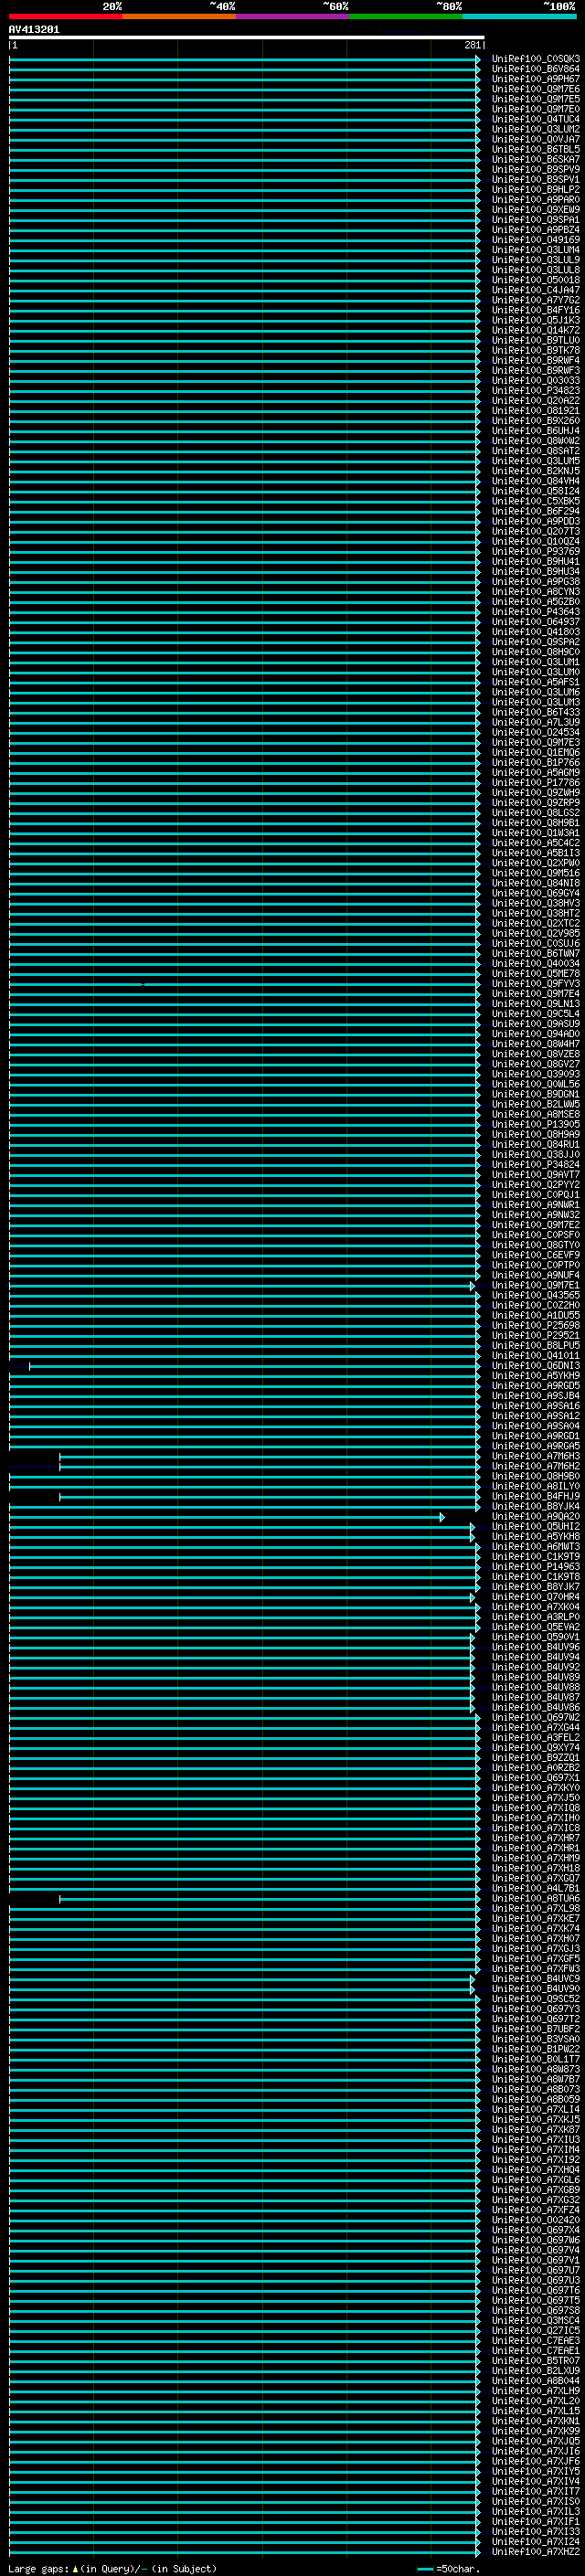Select label UniRef100_Q9XEW9
This screenshot has height=2576, width=585.
coord(536,209)
